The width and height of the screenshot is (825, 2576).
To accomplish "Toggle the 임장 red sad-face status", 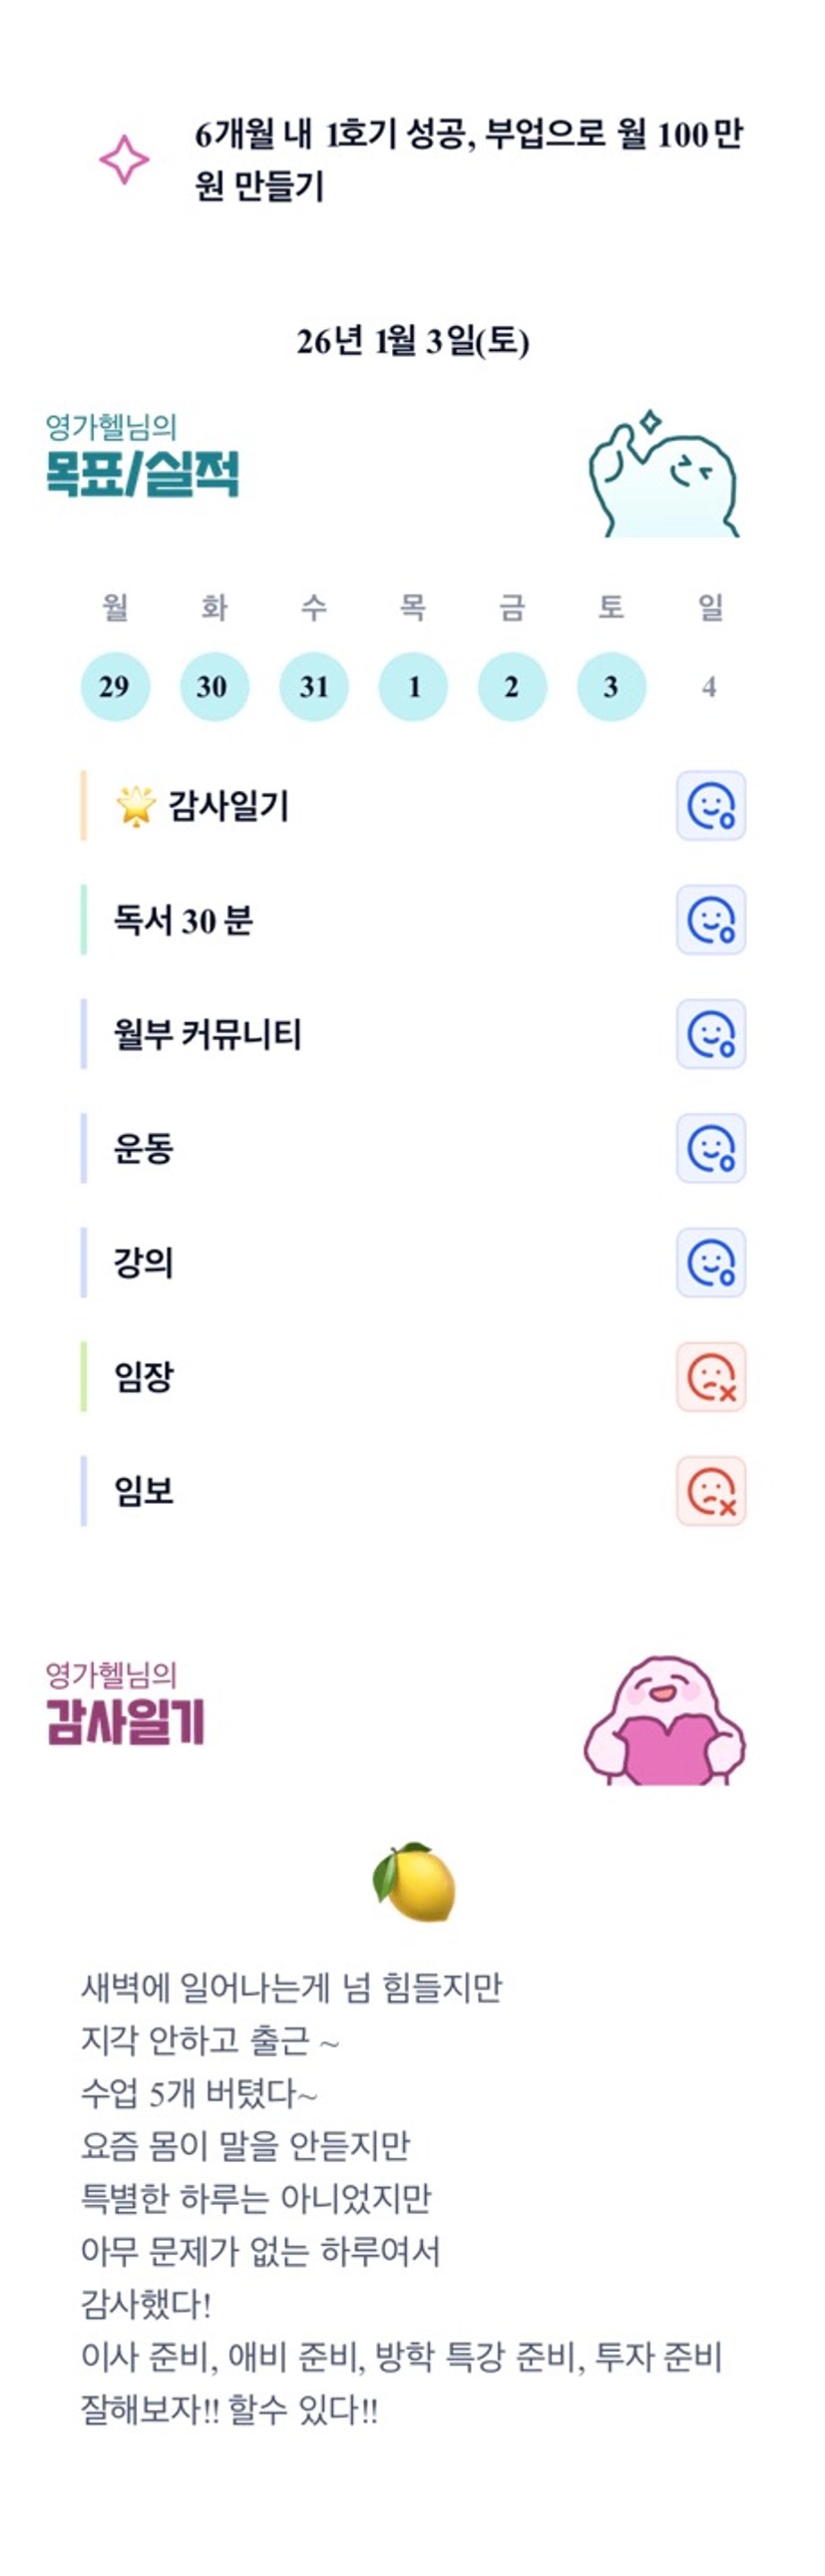I will click(x=710, y=1377).
